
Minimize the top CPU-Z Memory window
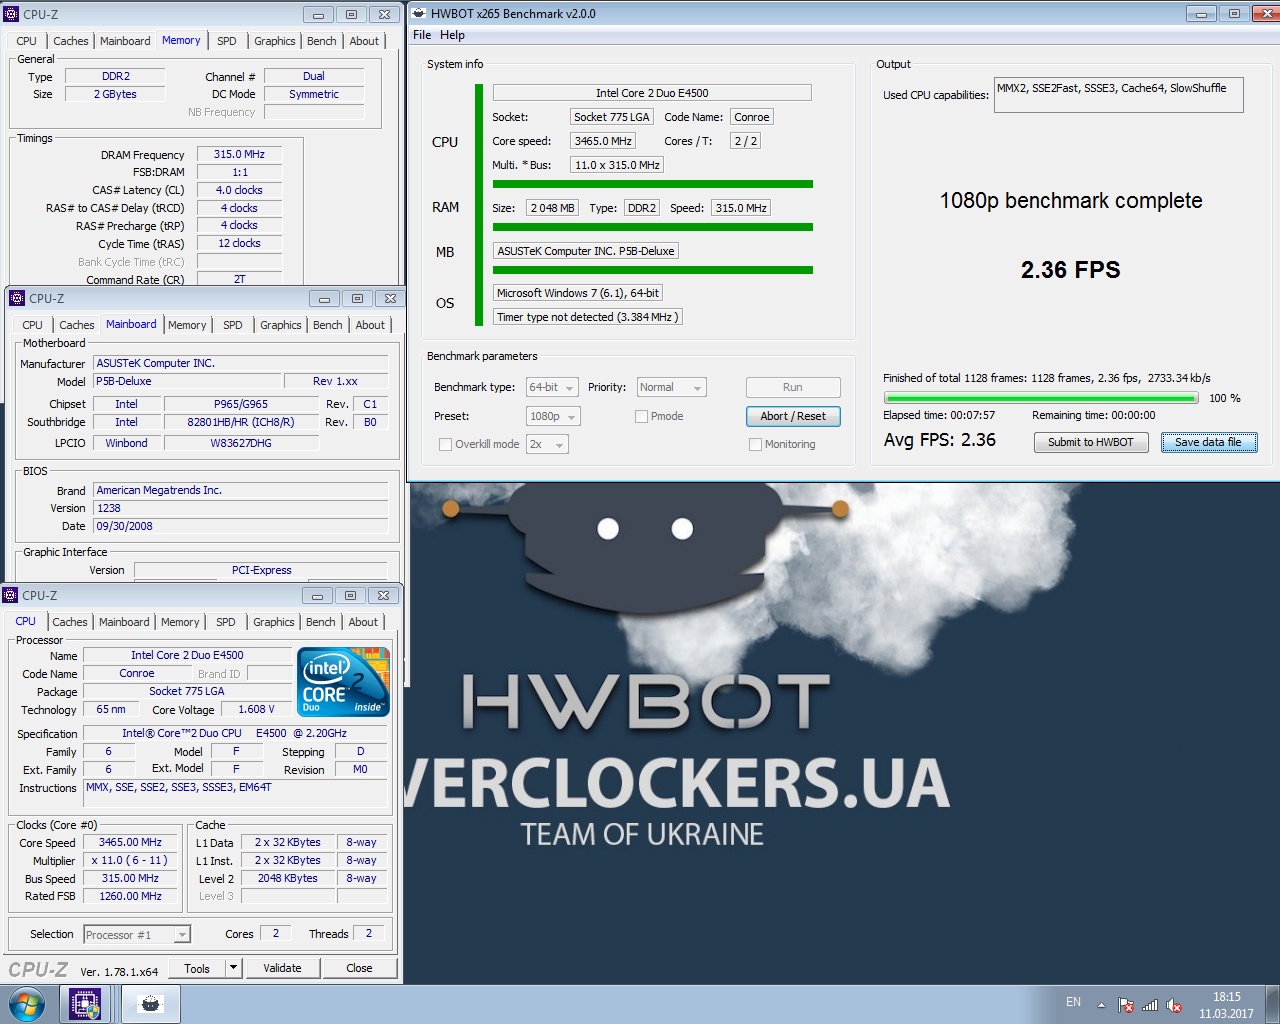318,15
